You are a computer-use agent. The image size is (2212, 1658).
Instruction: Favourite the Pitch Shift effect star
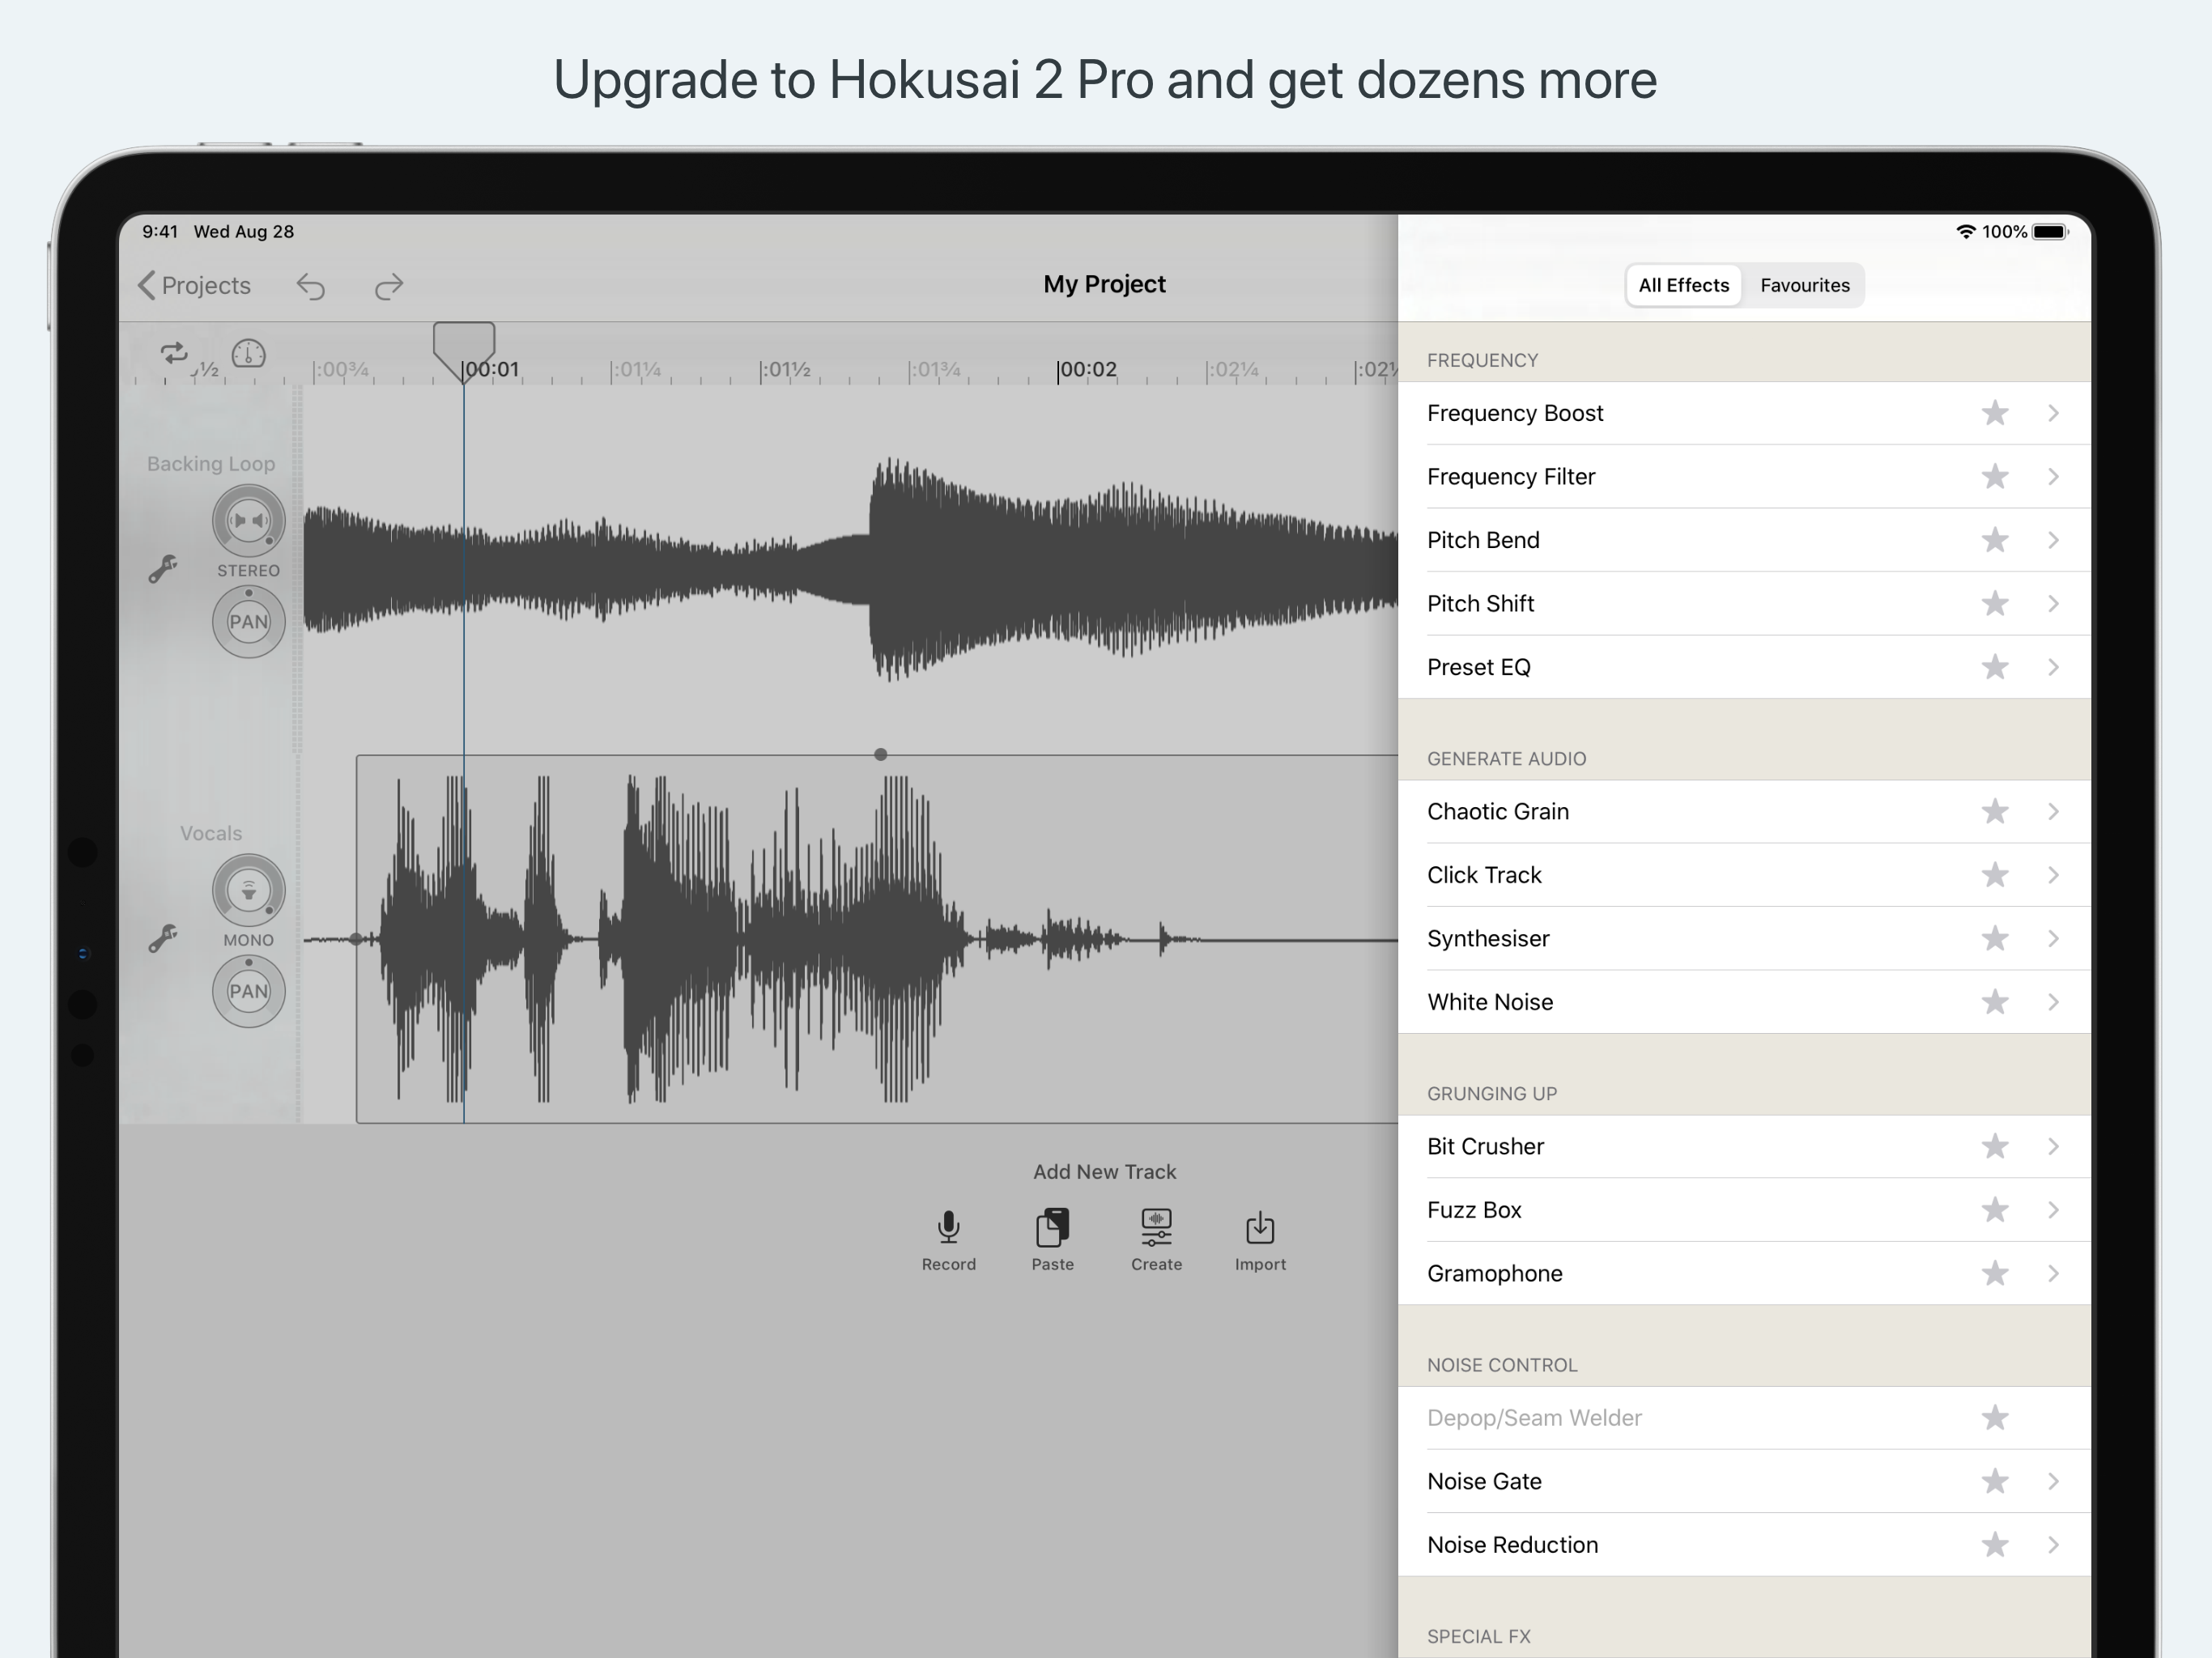click(x=1994, y=604)
